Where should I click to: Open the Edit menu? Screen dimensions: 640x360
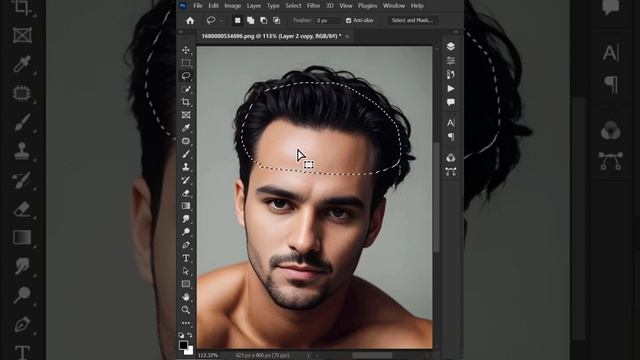(x=213, y=6)
